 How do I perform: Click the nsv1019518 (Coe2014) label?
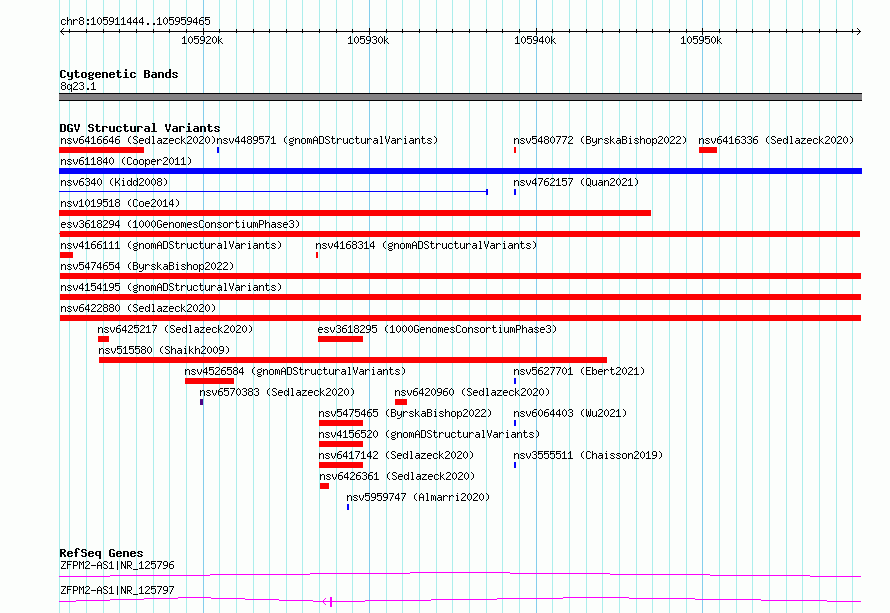(120, 203)
